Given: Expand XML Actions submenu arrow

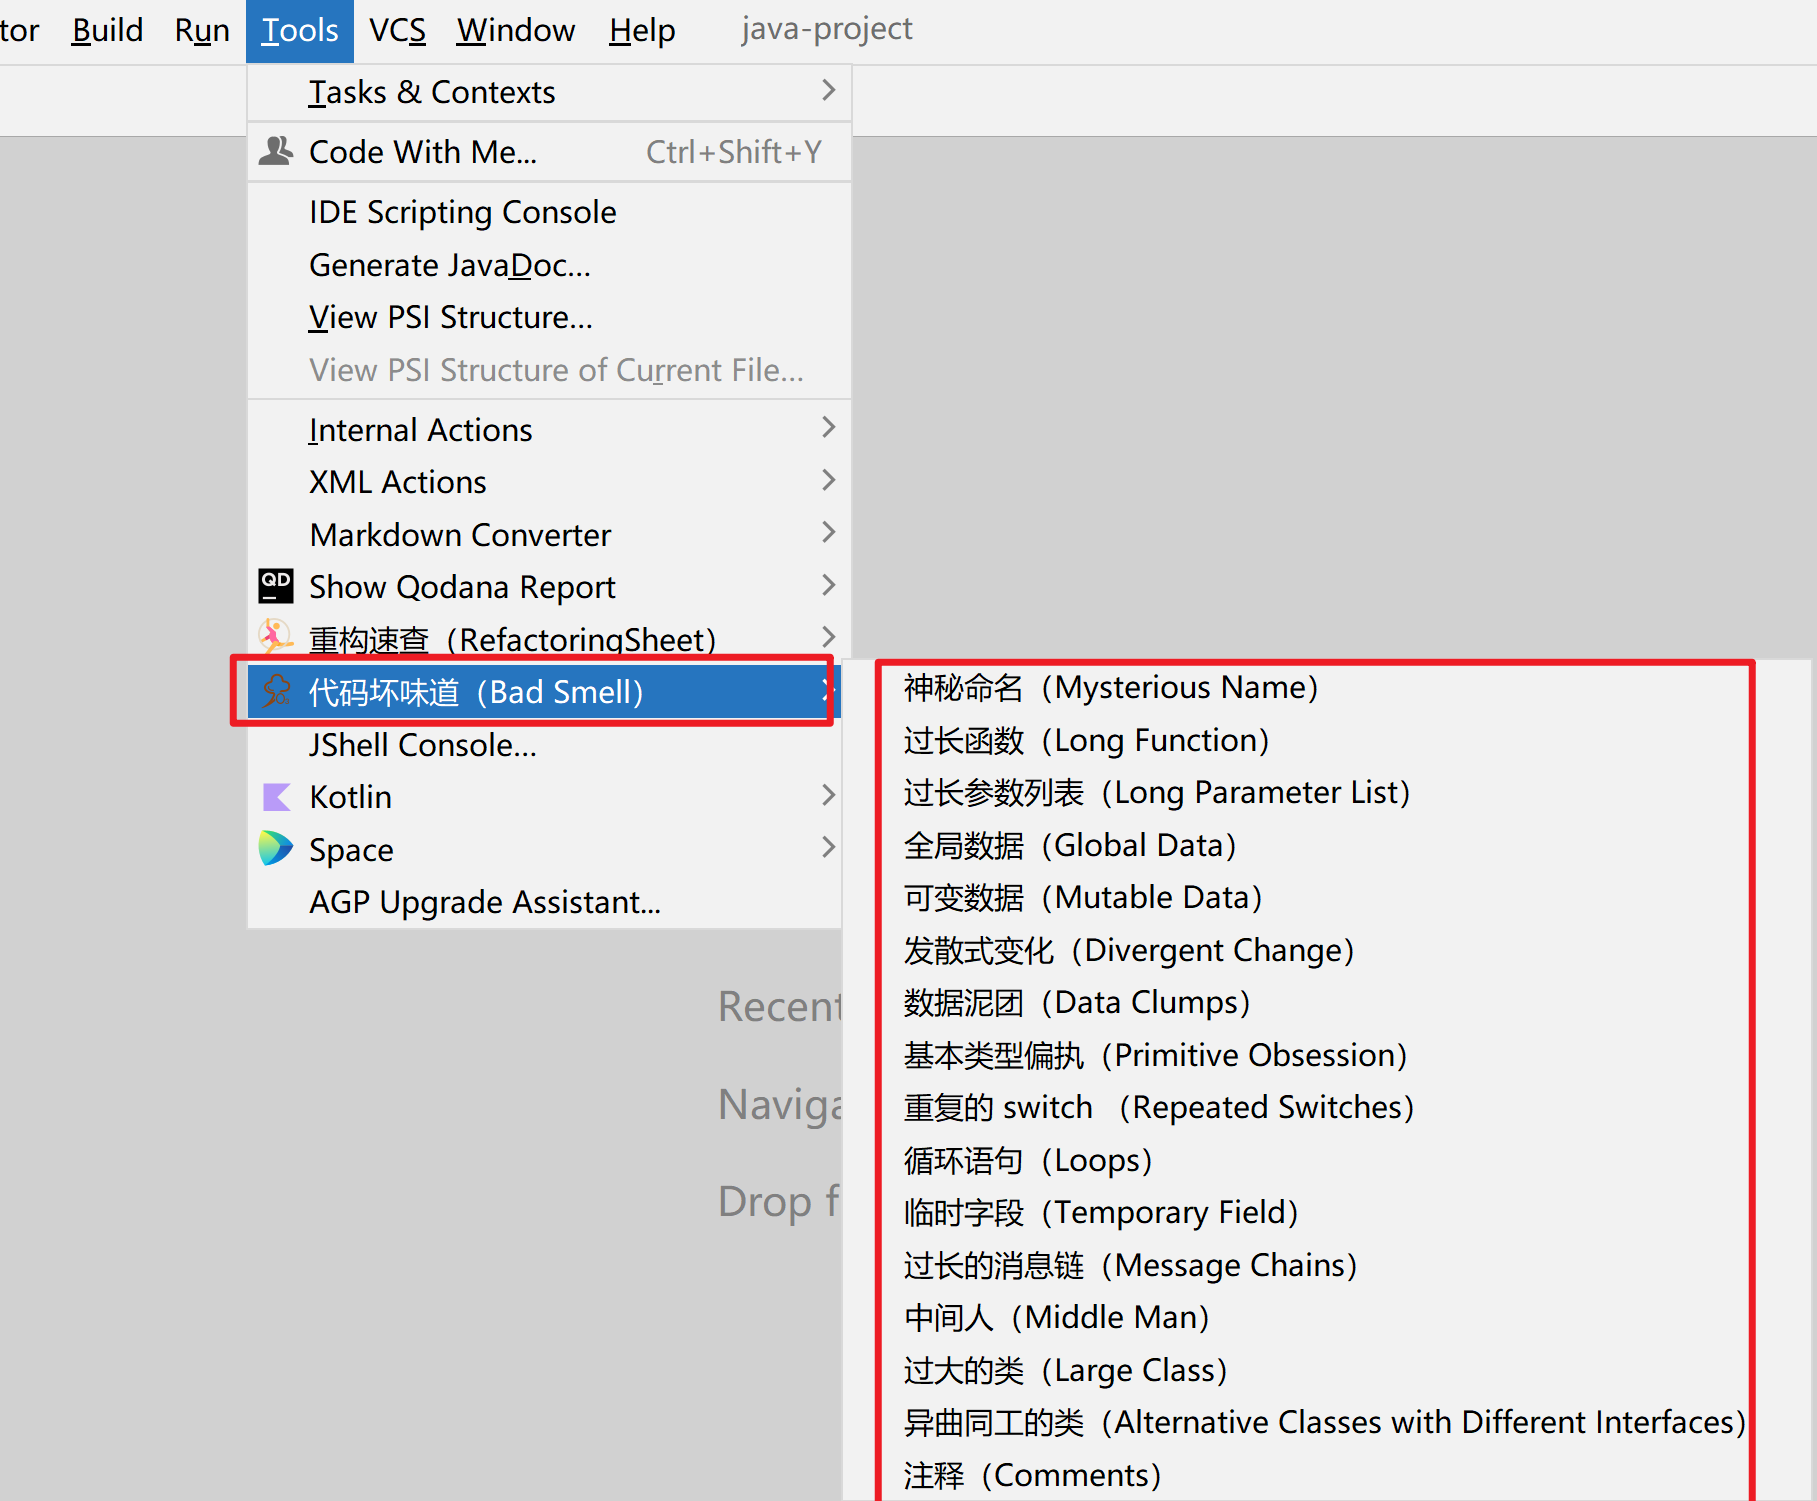Looking at the screenshot, I should click(x=828, y=480).
